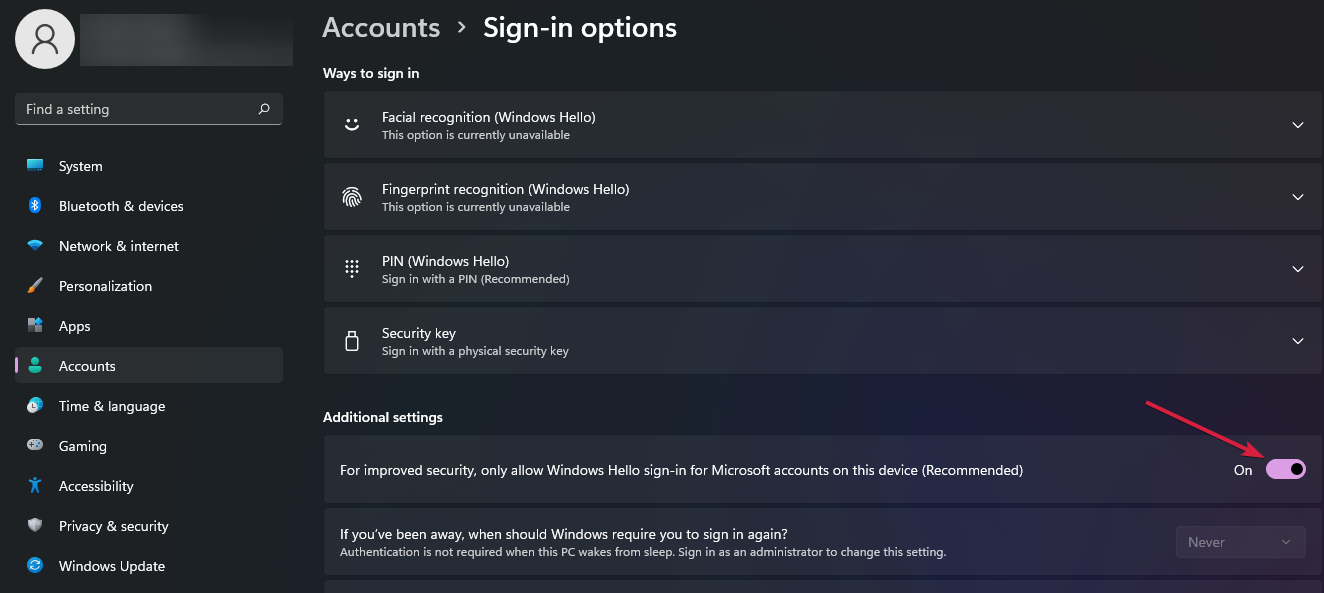Click the Accessibility person icon
1324x593 pixels.
[35, 486]
